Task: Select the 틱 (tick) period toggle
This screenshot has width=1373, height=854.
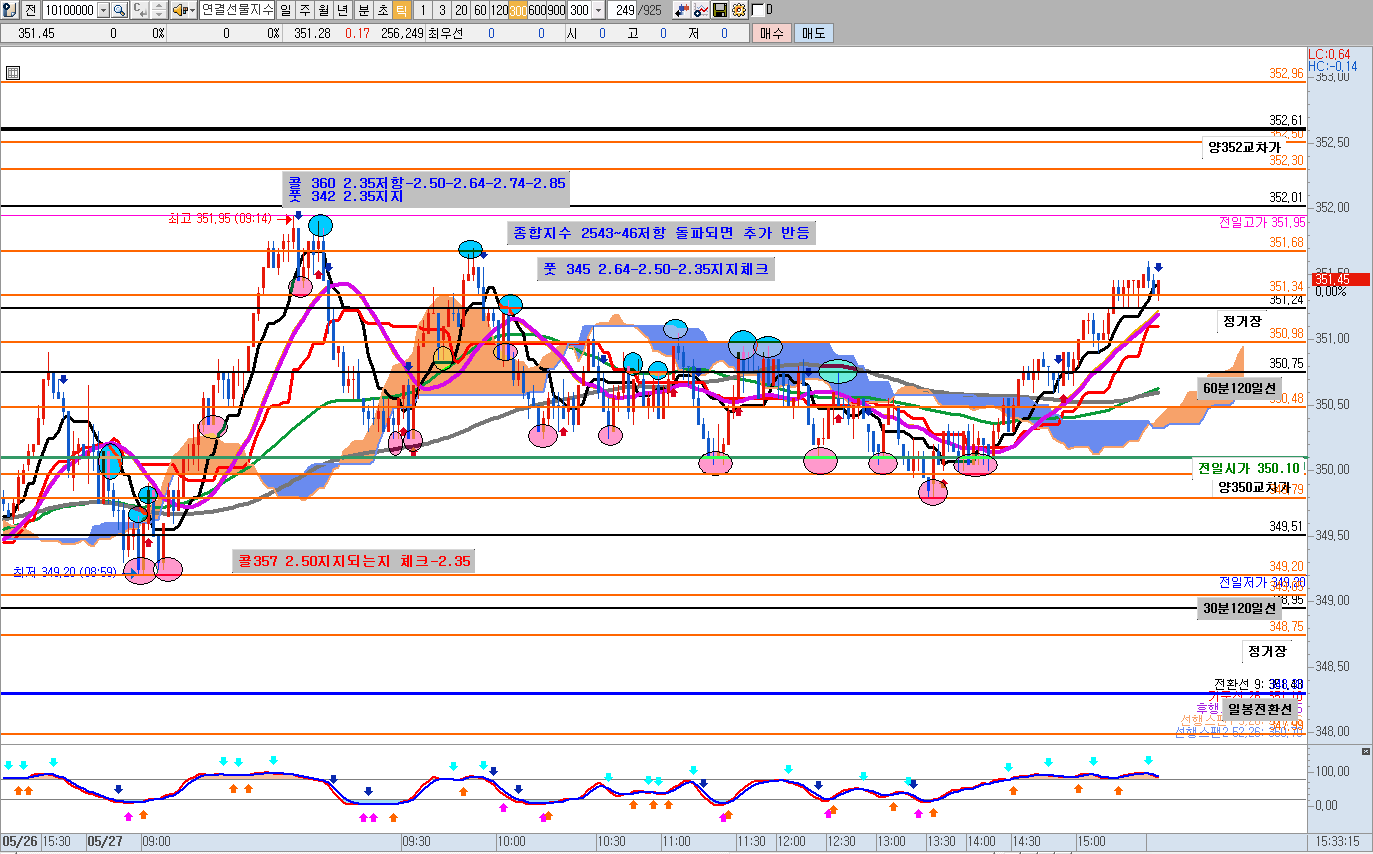Action: pyautogui.click(x=401, y=10)
